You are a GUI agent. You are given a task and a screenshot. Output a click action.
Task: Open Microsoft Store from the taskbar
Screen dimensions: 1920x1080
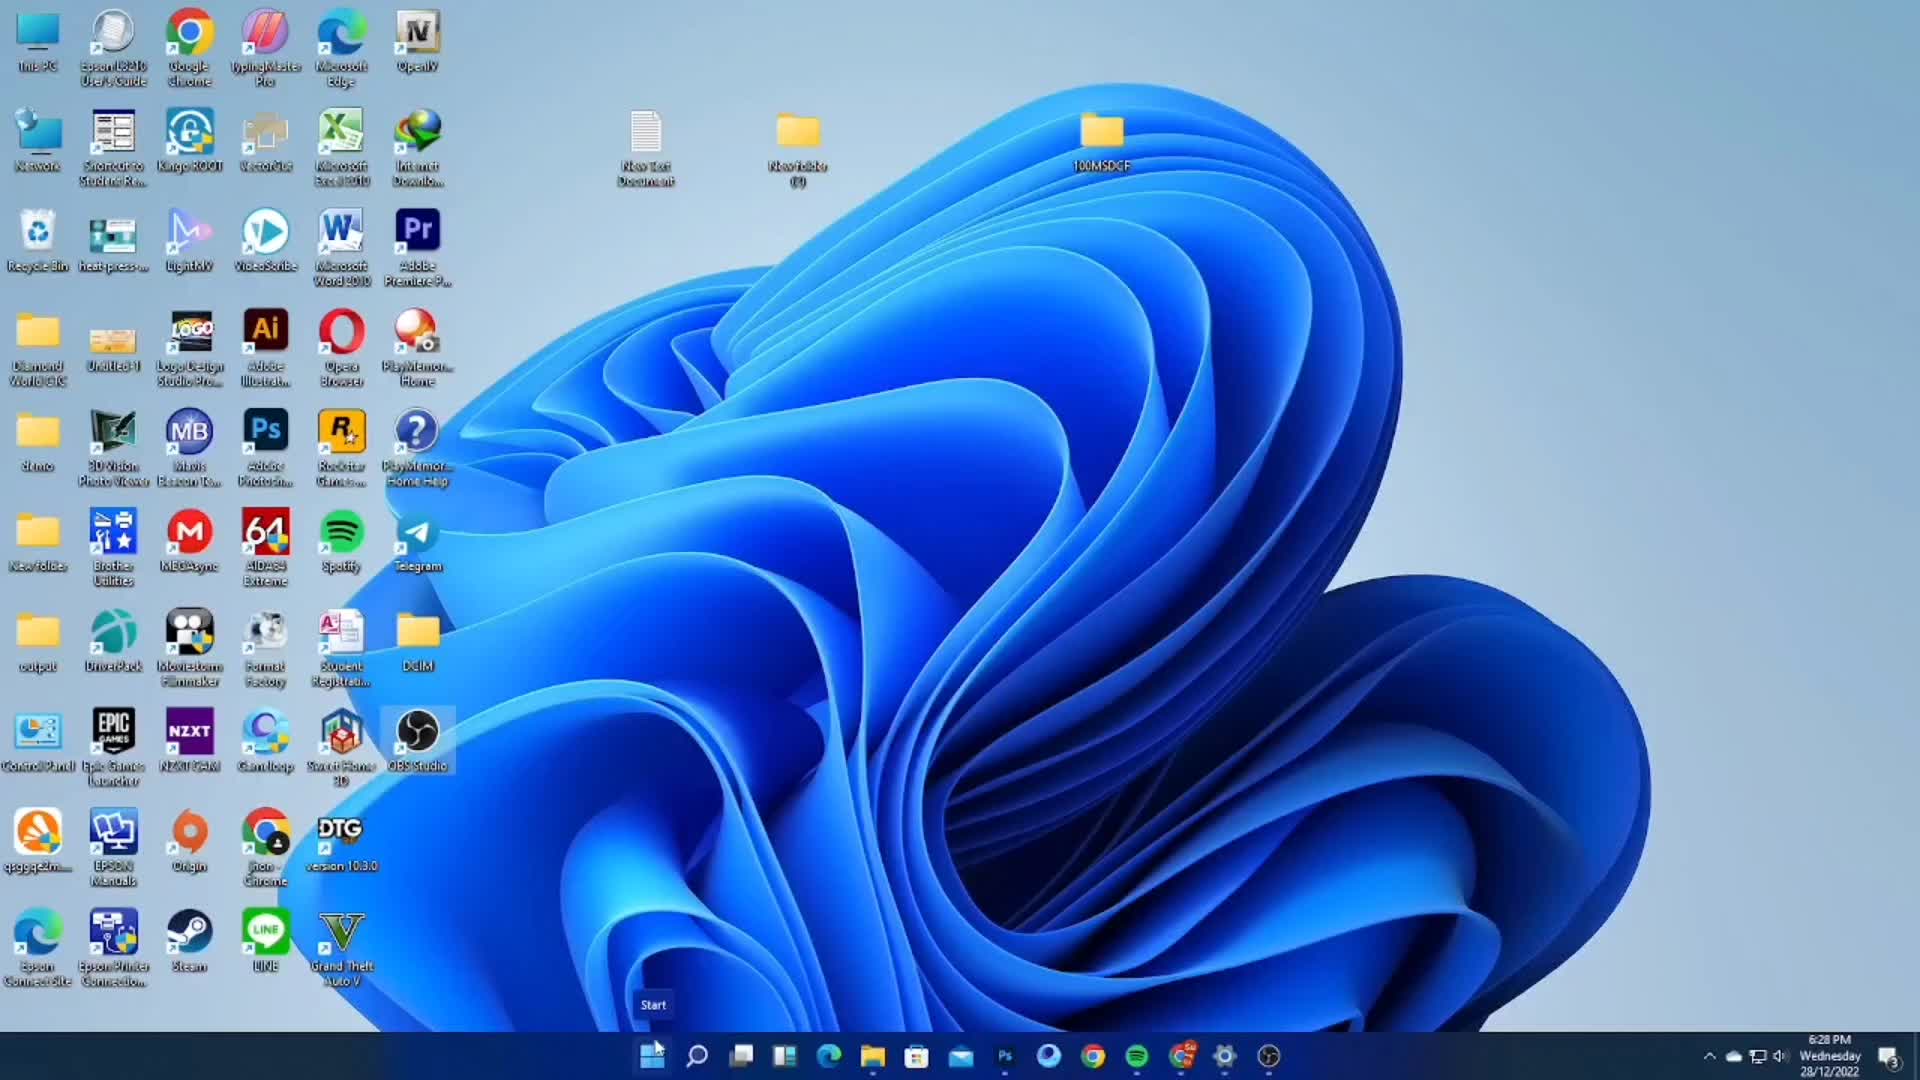(x=917, y=1056)
